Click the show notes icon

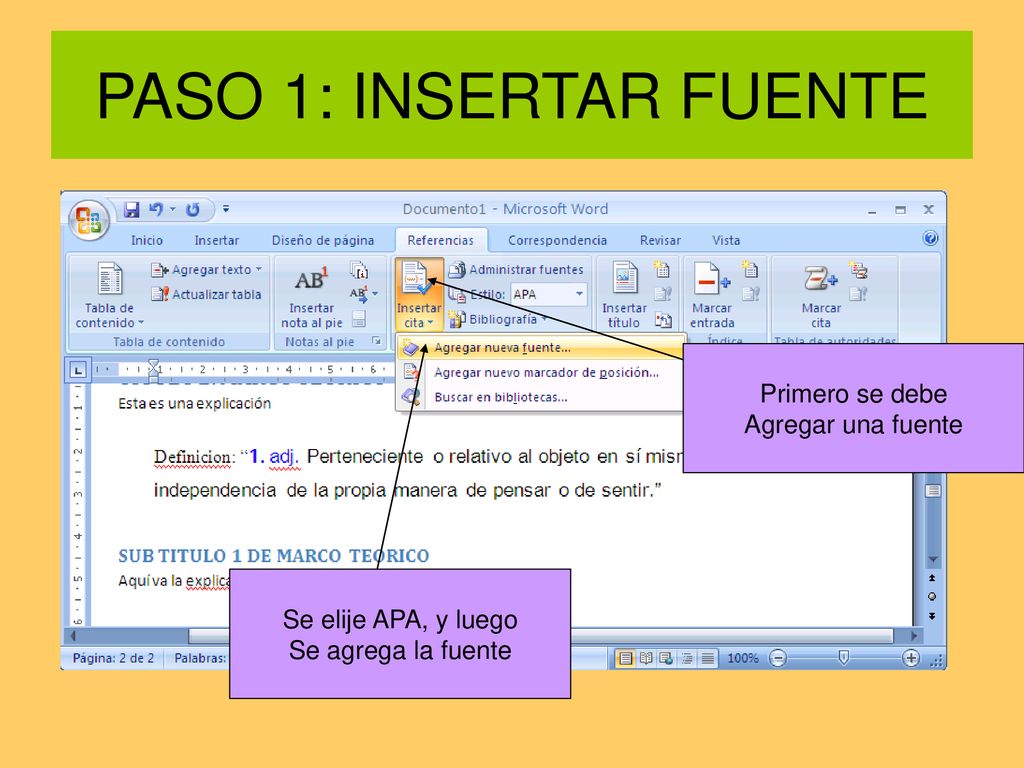tap(359, 319)
